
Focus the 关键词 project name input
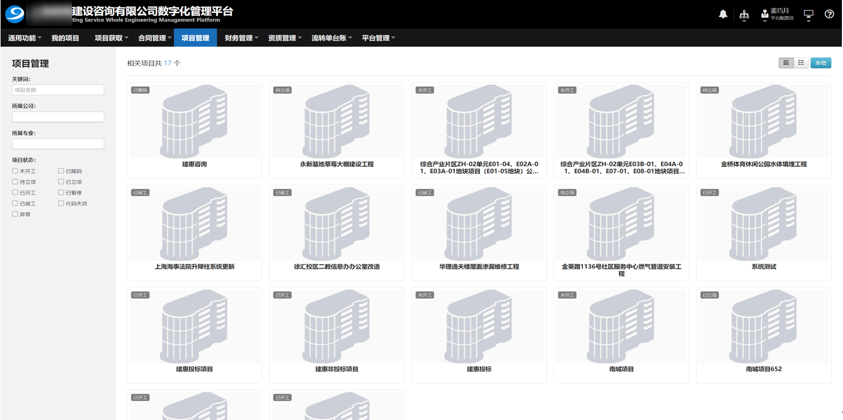click(x=58, y=90)
